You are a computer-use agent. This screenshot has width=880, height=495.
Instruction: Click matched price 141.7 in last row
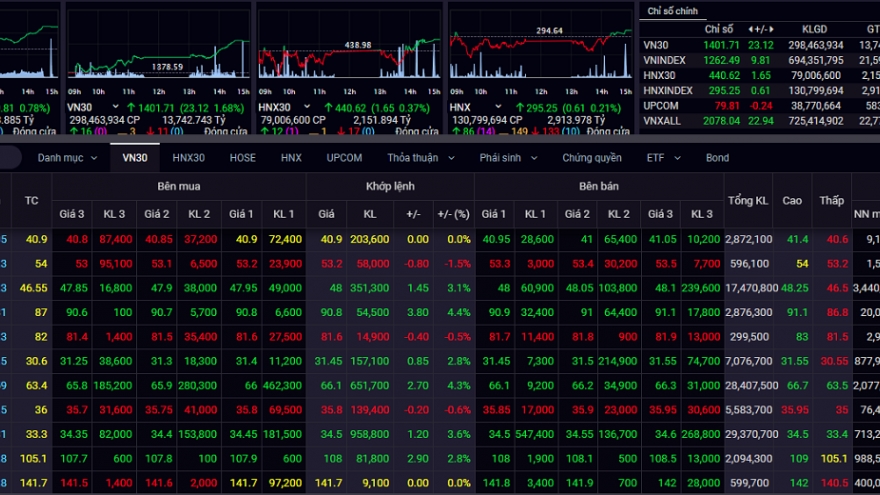click(328, 483)
